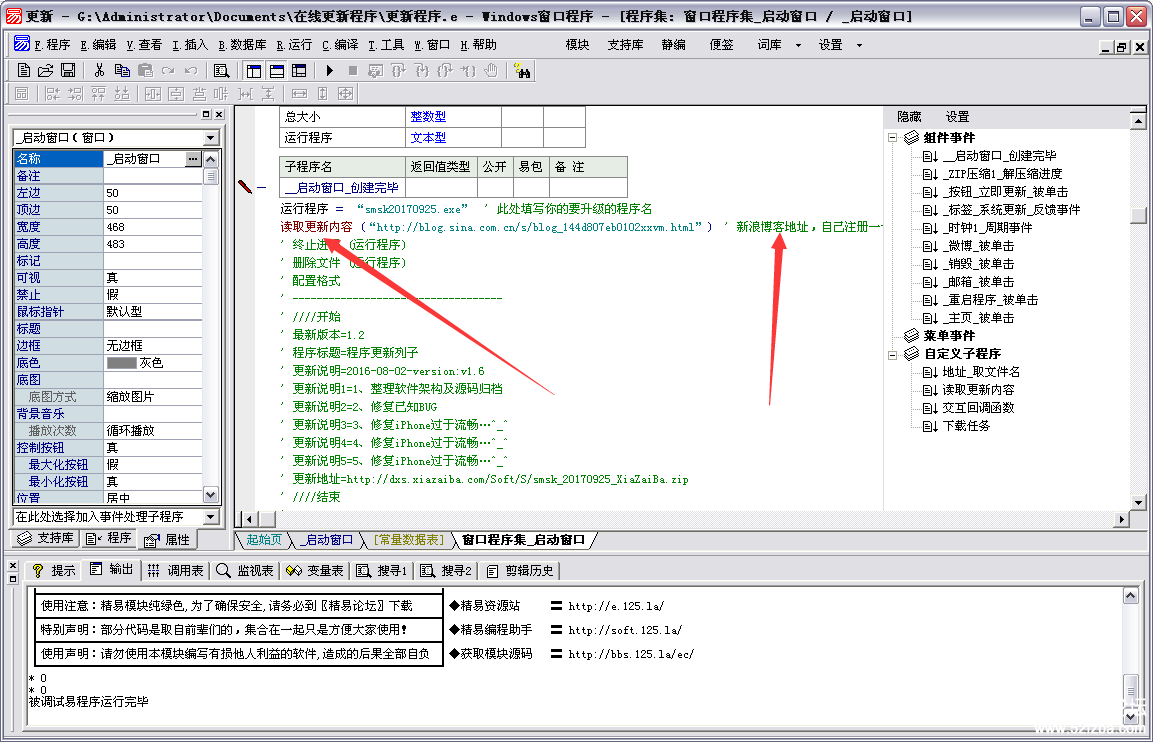Switch to the 起始页 editor tab
Viewport: 1153px width, 742px height.
(x=264, y=540)
